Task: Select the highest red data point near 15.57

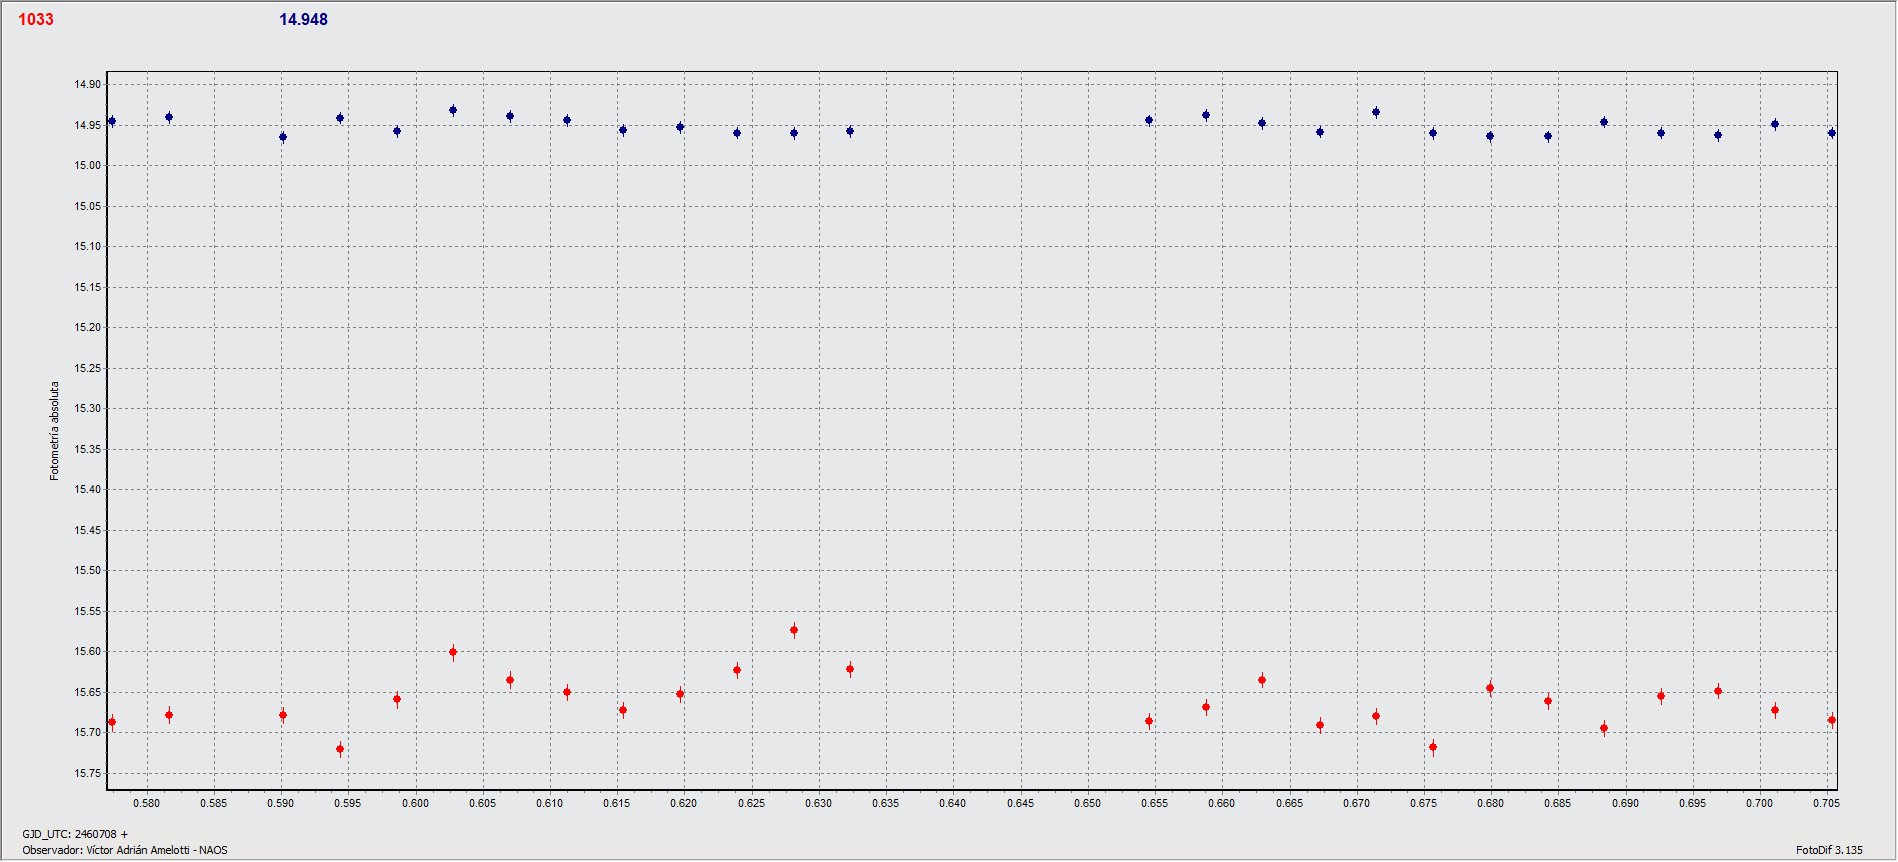Action: pos(794,630)
